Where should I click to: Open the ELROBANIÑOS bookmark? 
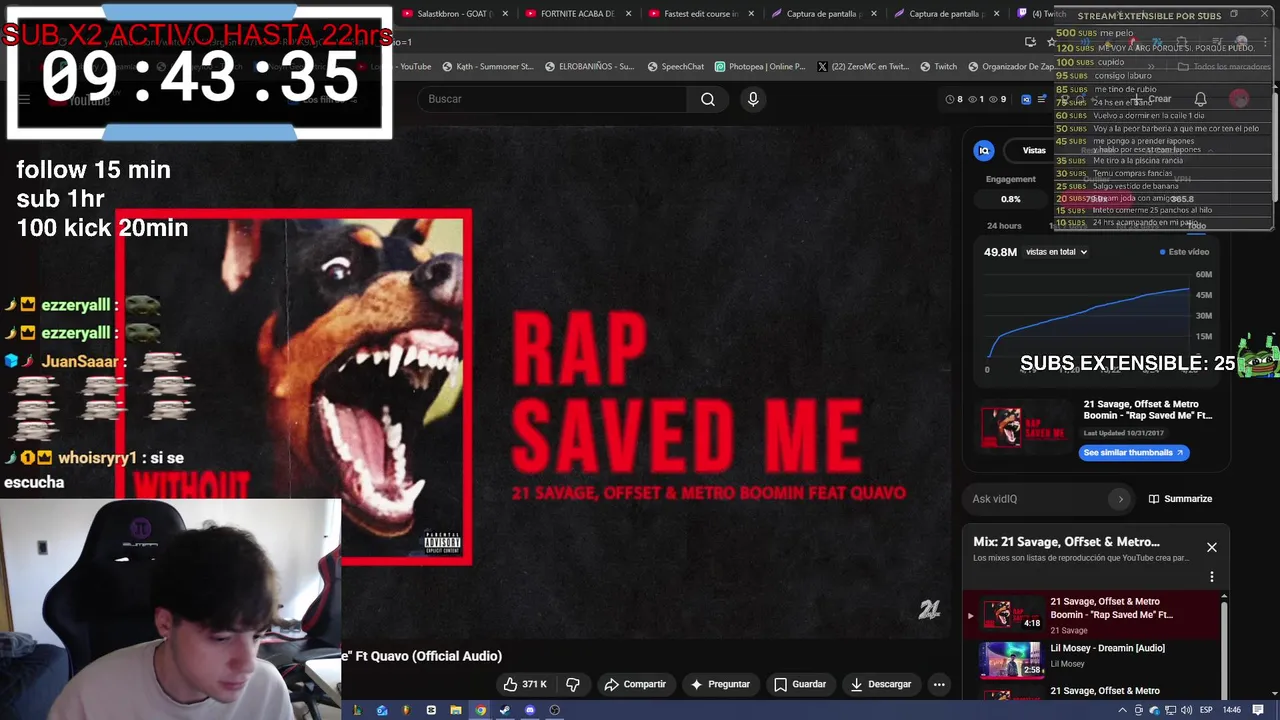click(x=589, y=67)
